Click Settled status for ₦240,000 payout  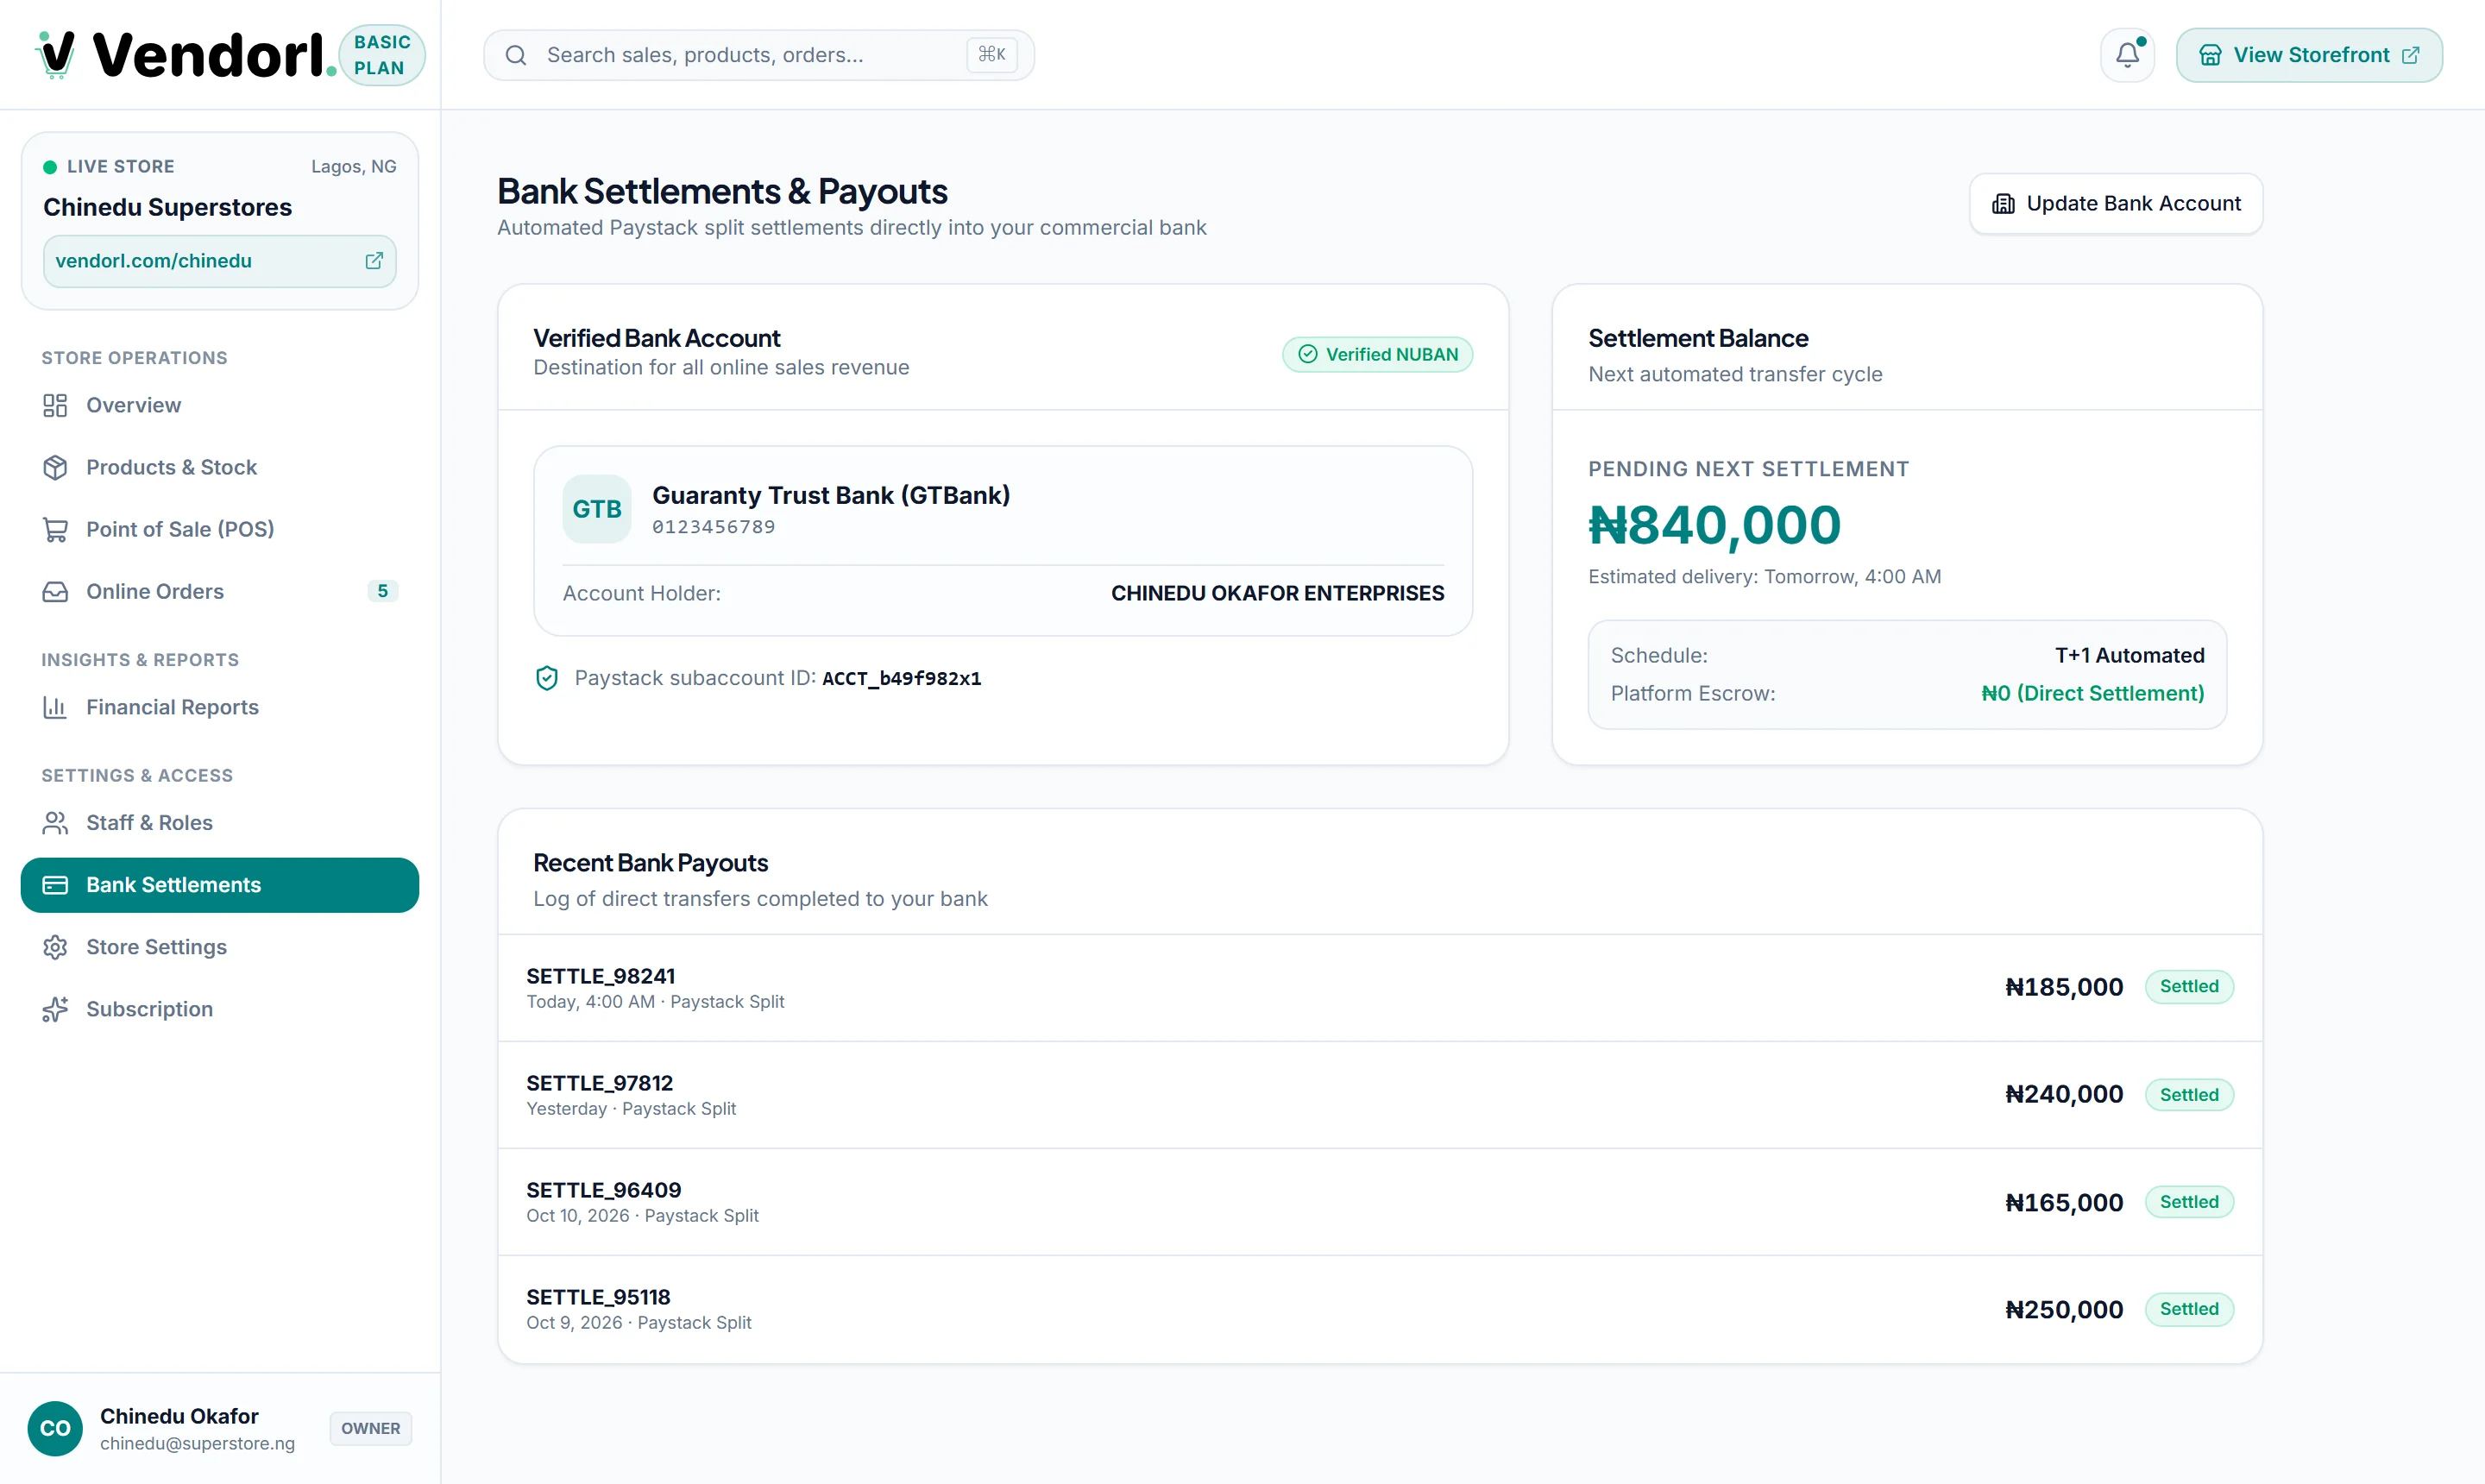click(2189, 1095)
